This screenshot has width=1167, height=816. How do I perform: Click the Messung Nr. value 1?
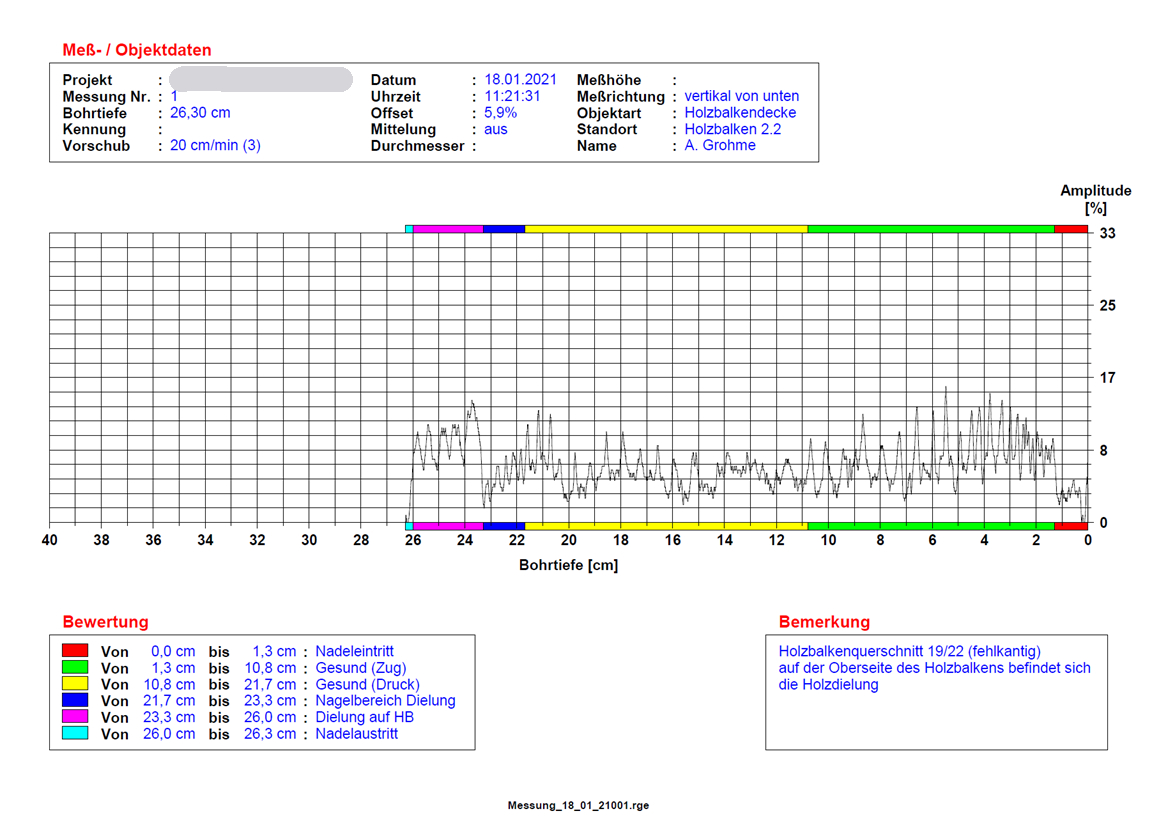pyautogui.click(x=174, y=96)
